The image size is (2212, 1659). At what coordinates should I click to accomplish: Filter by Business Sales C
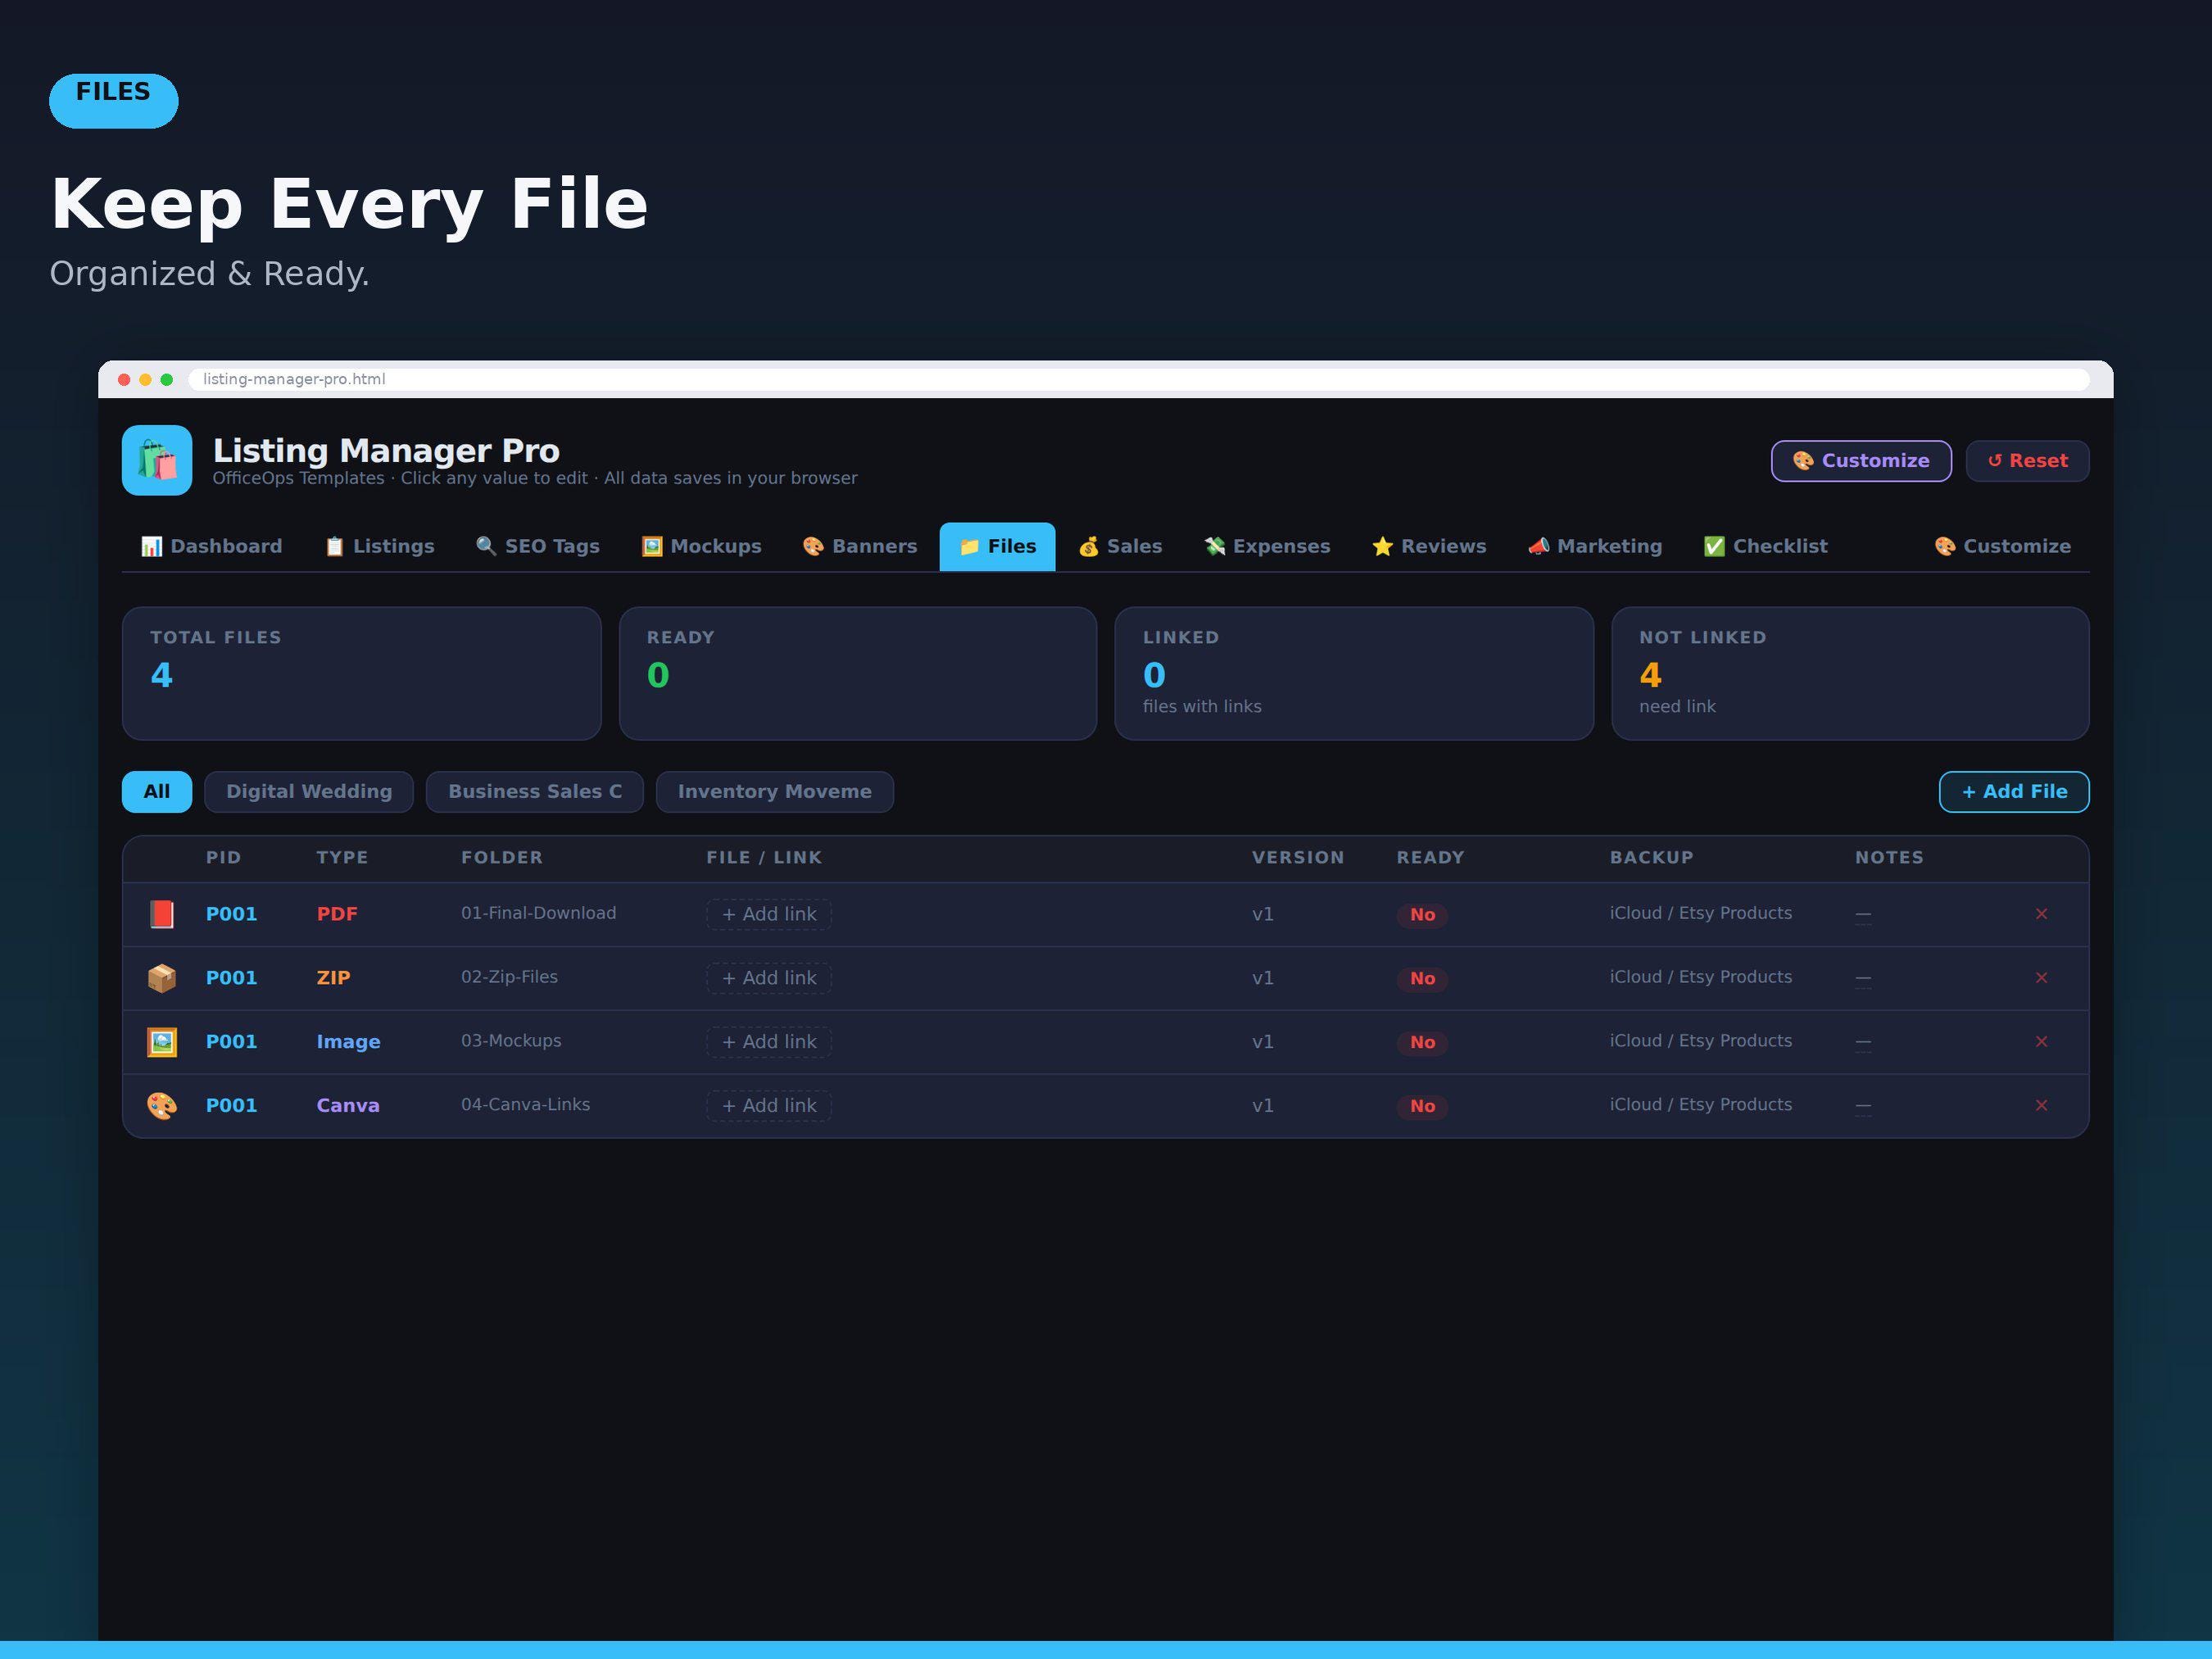[535, 792]
